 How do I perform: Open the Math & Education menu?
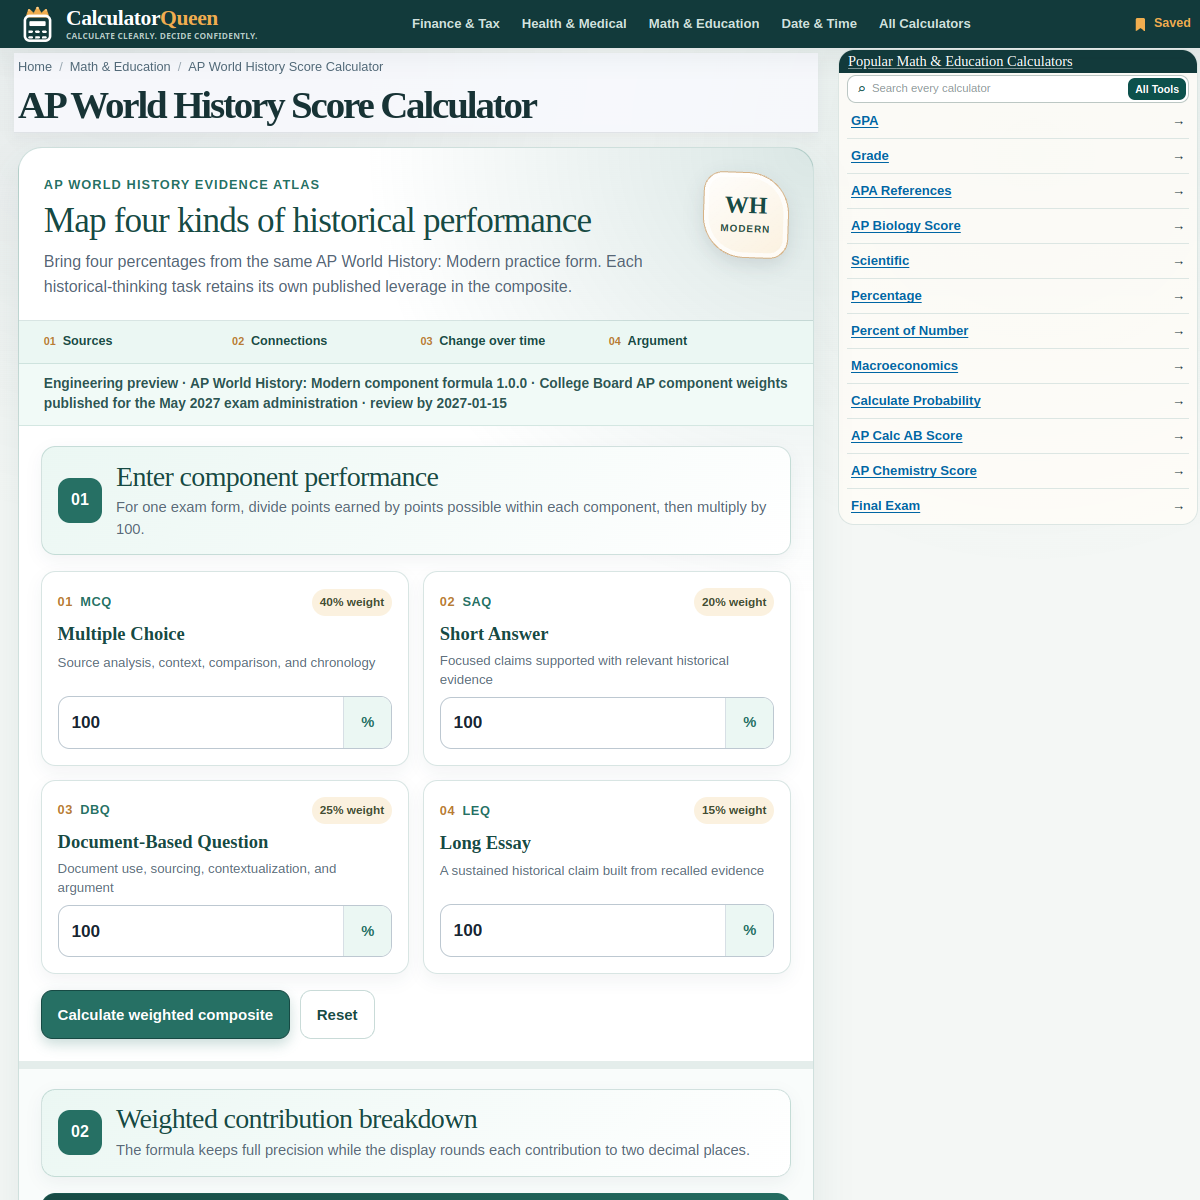[704, 24]
